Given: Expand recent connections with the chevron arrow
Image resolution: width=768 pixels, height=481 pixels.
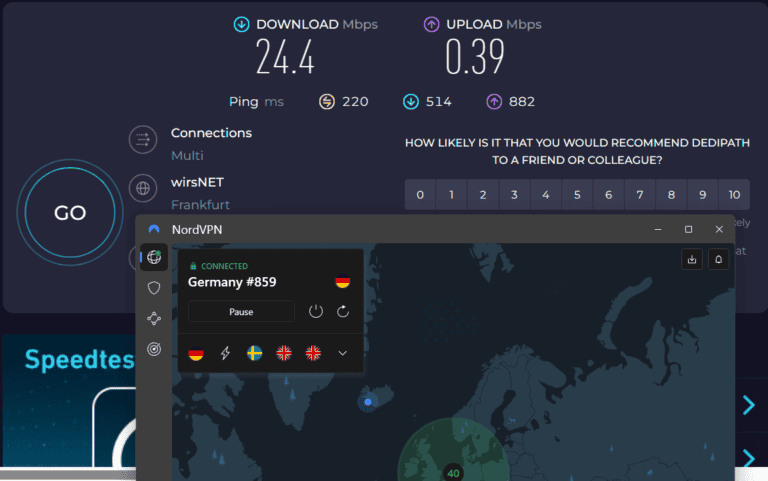Looking at the screenshot, I should (343, 353).
